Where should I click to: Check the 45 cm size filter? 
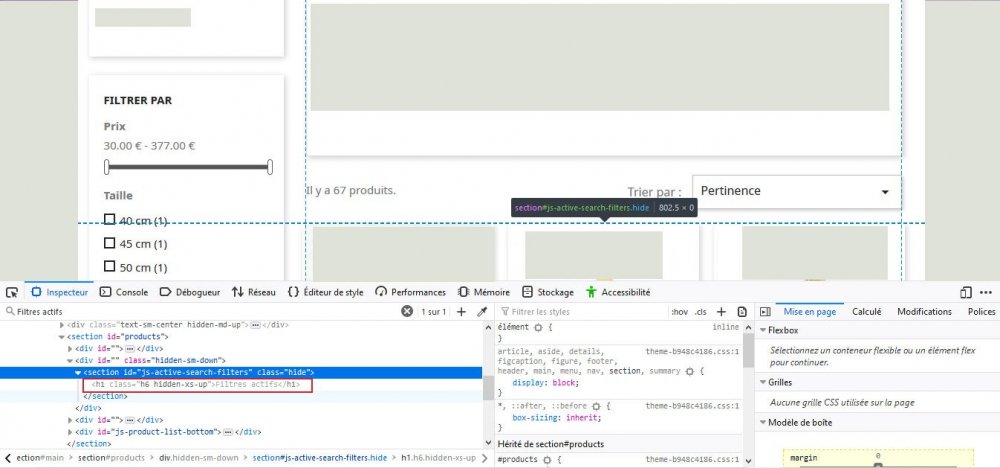pyautogui.click(x=110, y=243)
